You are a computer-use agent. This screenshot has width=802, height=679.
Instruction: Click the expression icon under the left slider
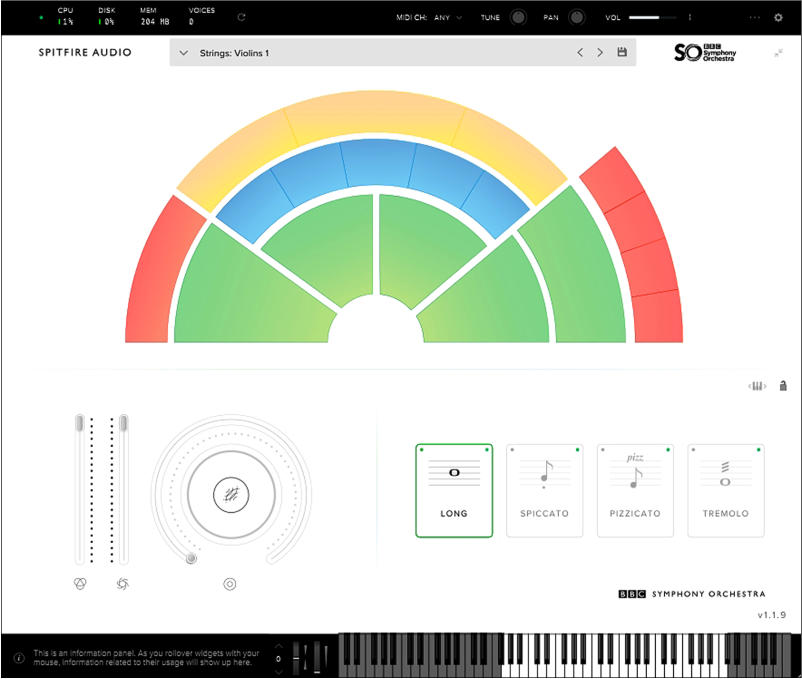pos(80,583)
